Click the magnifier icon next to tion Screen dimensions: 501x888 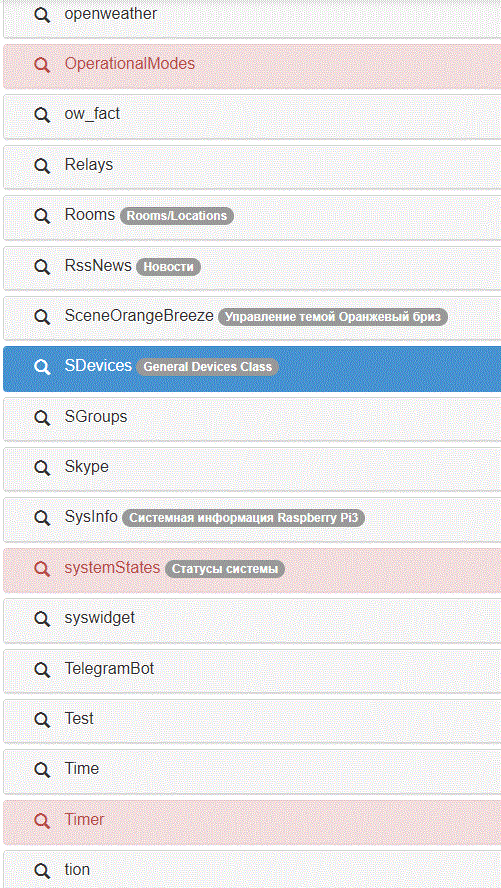(x=42, y=871)
